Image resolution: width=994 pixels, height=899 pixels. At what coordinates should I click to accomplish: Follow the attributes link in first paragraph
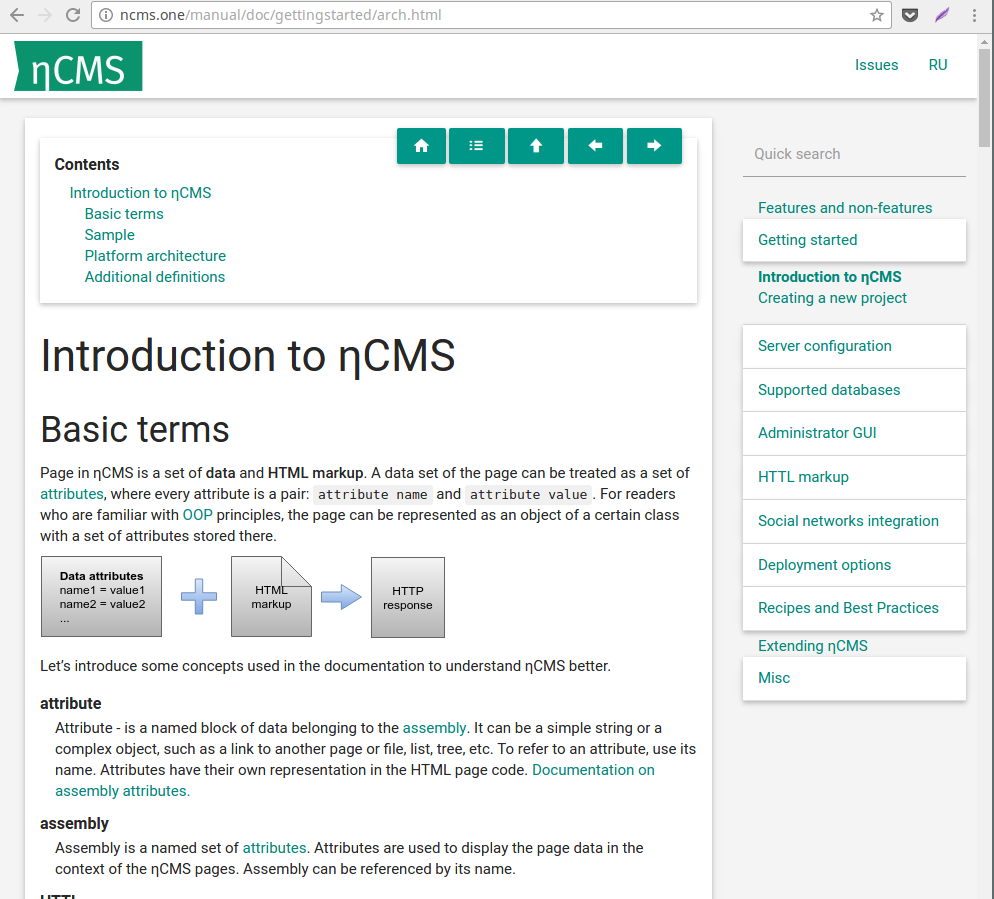72,494
